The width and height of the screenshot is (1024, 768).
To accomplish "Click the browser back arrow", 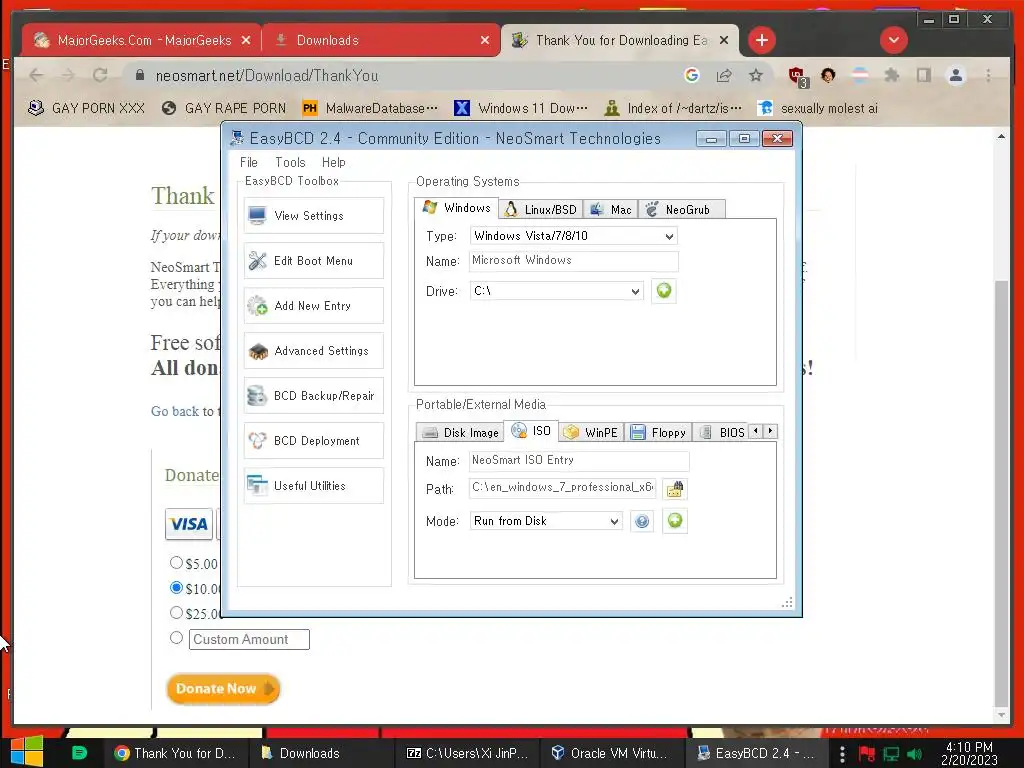I will [x=37, y=76].
